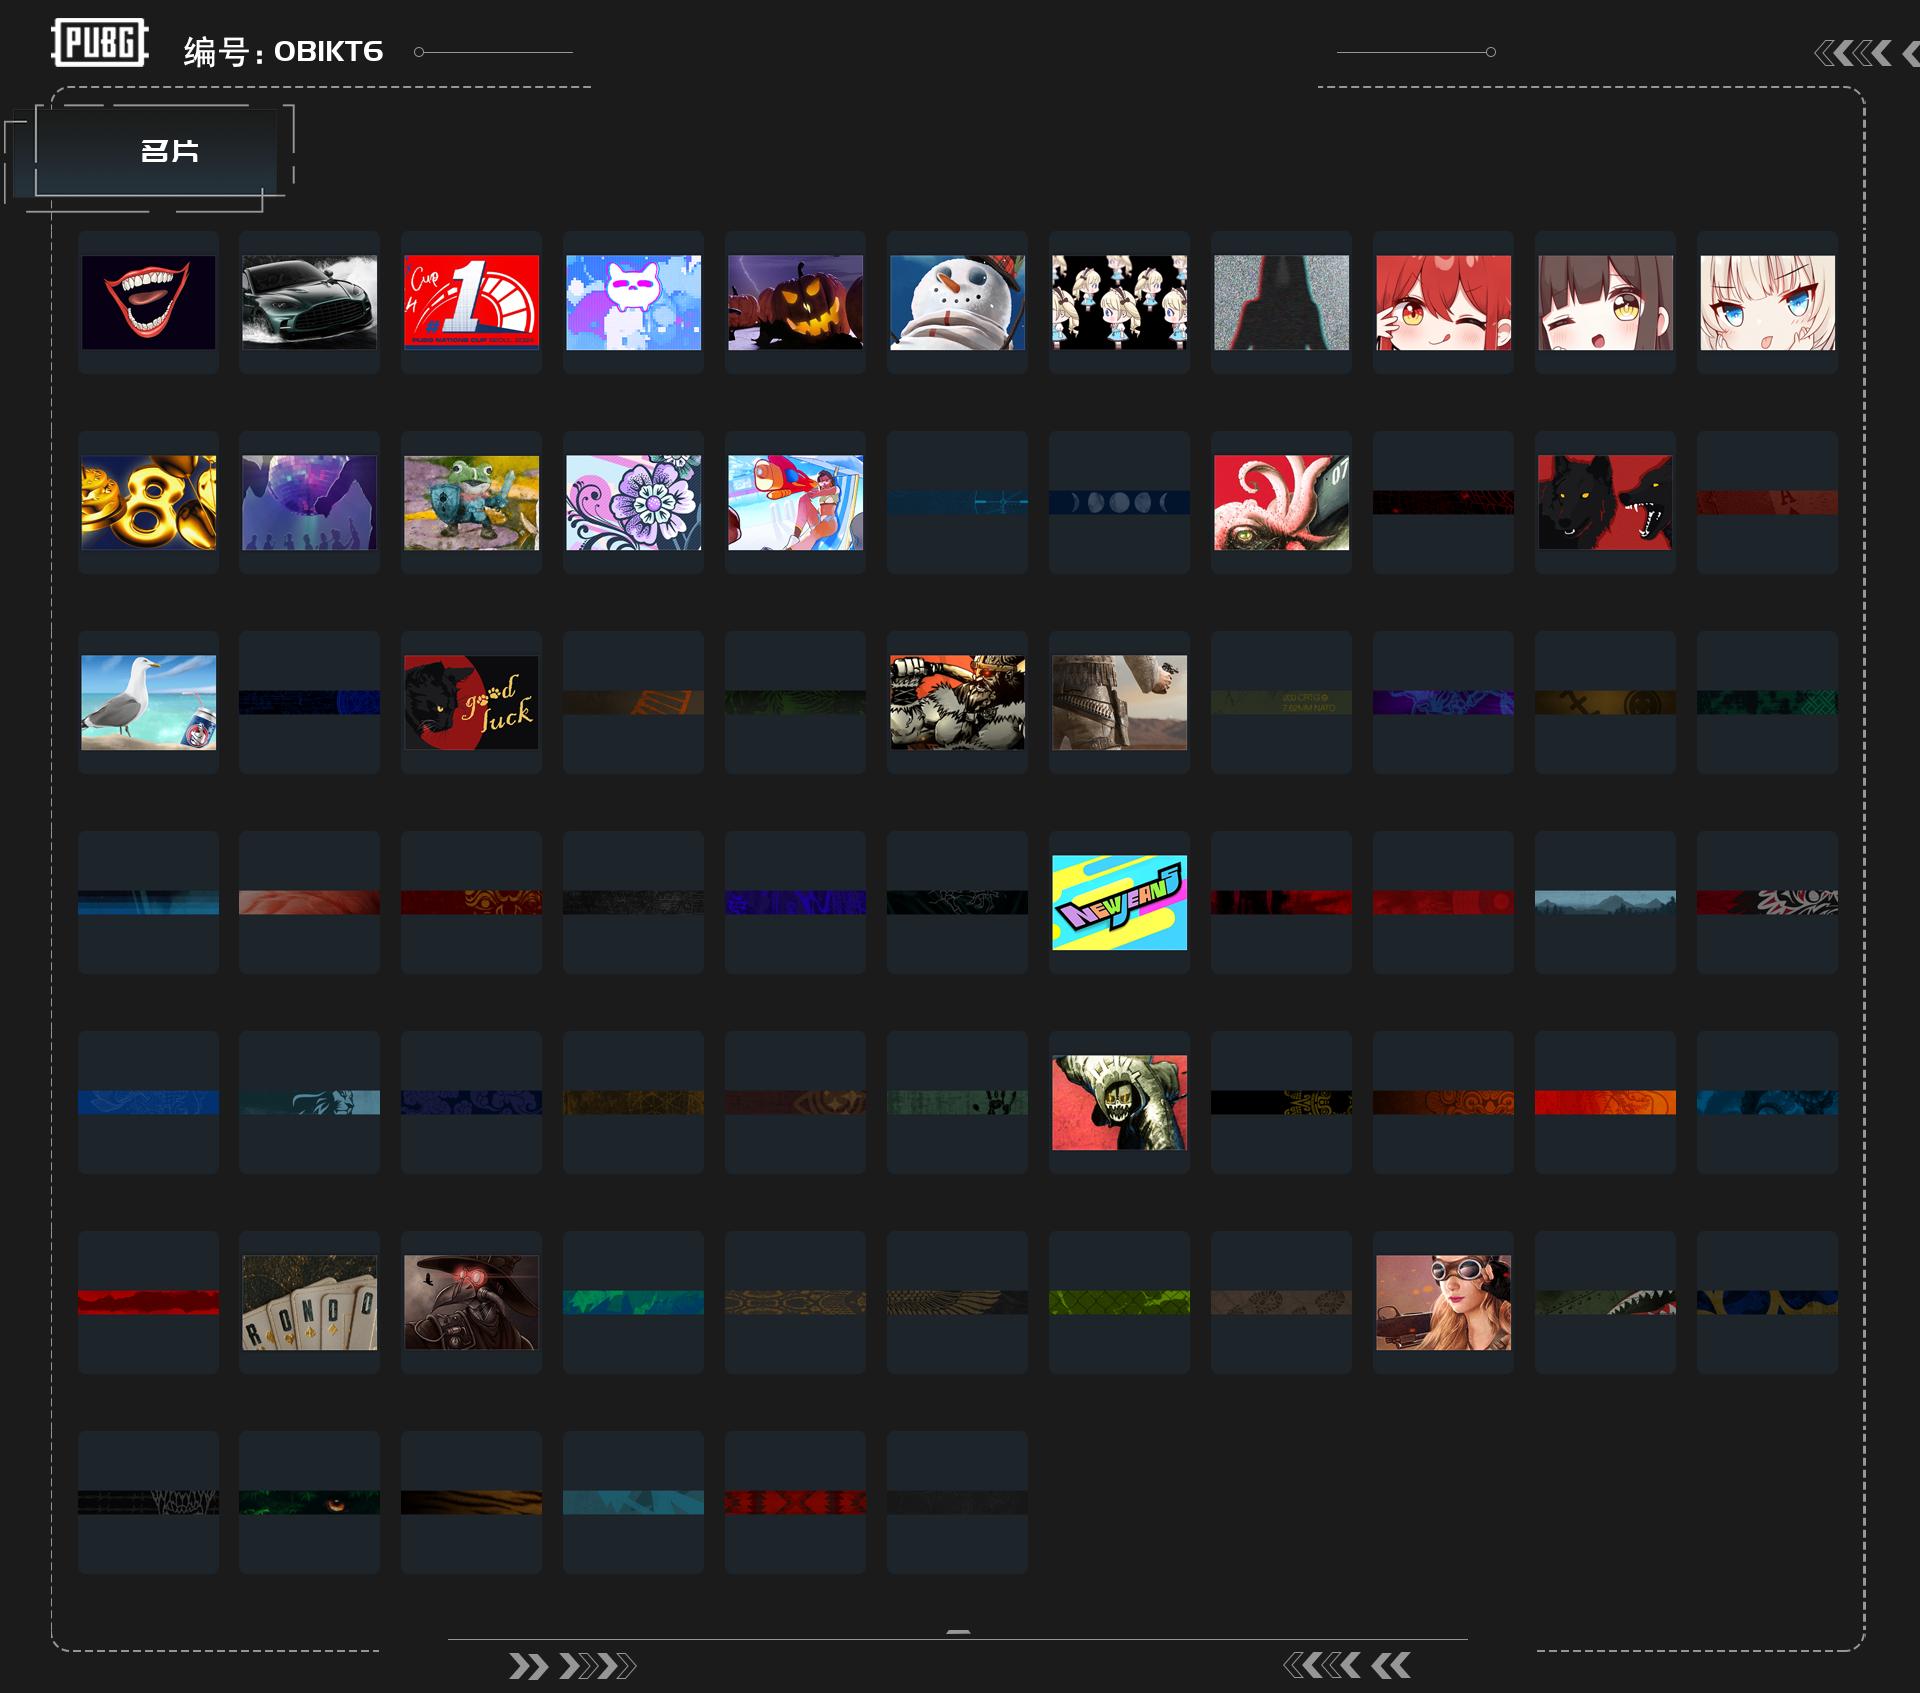Viewport: 1920px width, 1693px height.
Task: Pick the Nations Cup number 1 nameplate
Action: (472, 302)
